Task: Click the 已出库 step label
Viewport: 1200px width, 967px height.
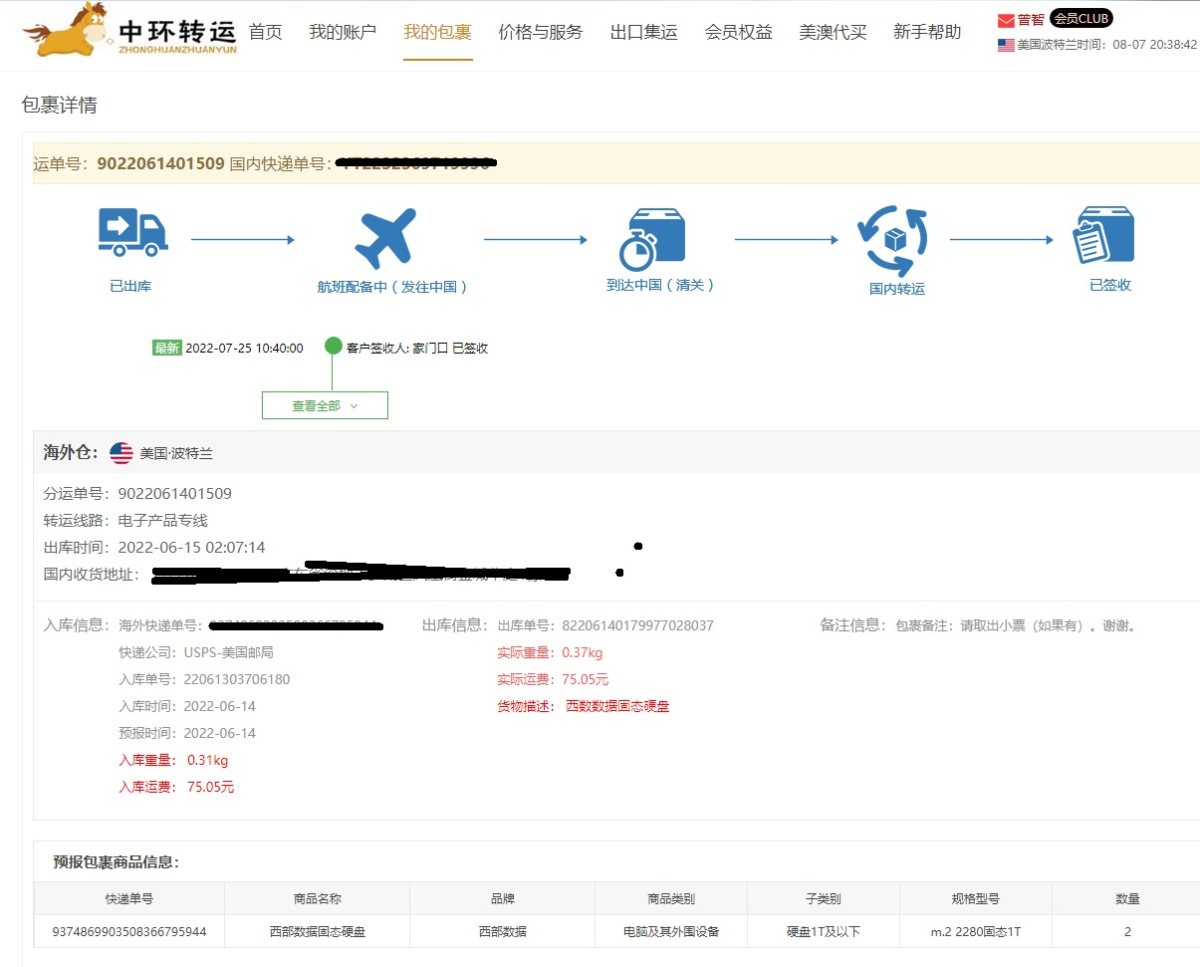Action: click(131, 286)
